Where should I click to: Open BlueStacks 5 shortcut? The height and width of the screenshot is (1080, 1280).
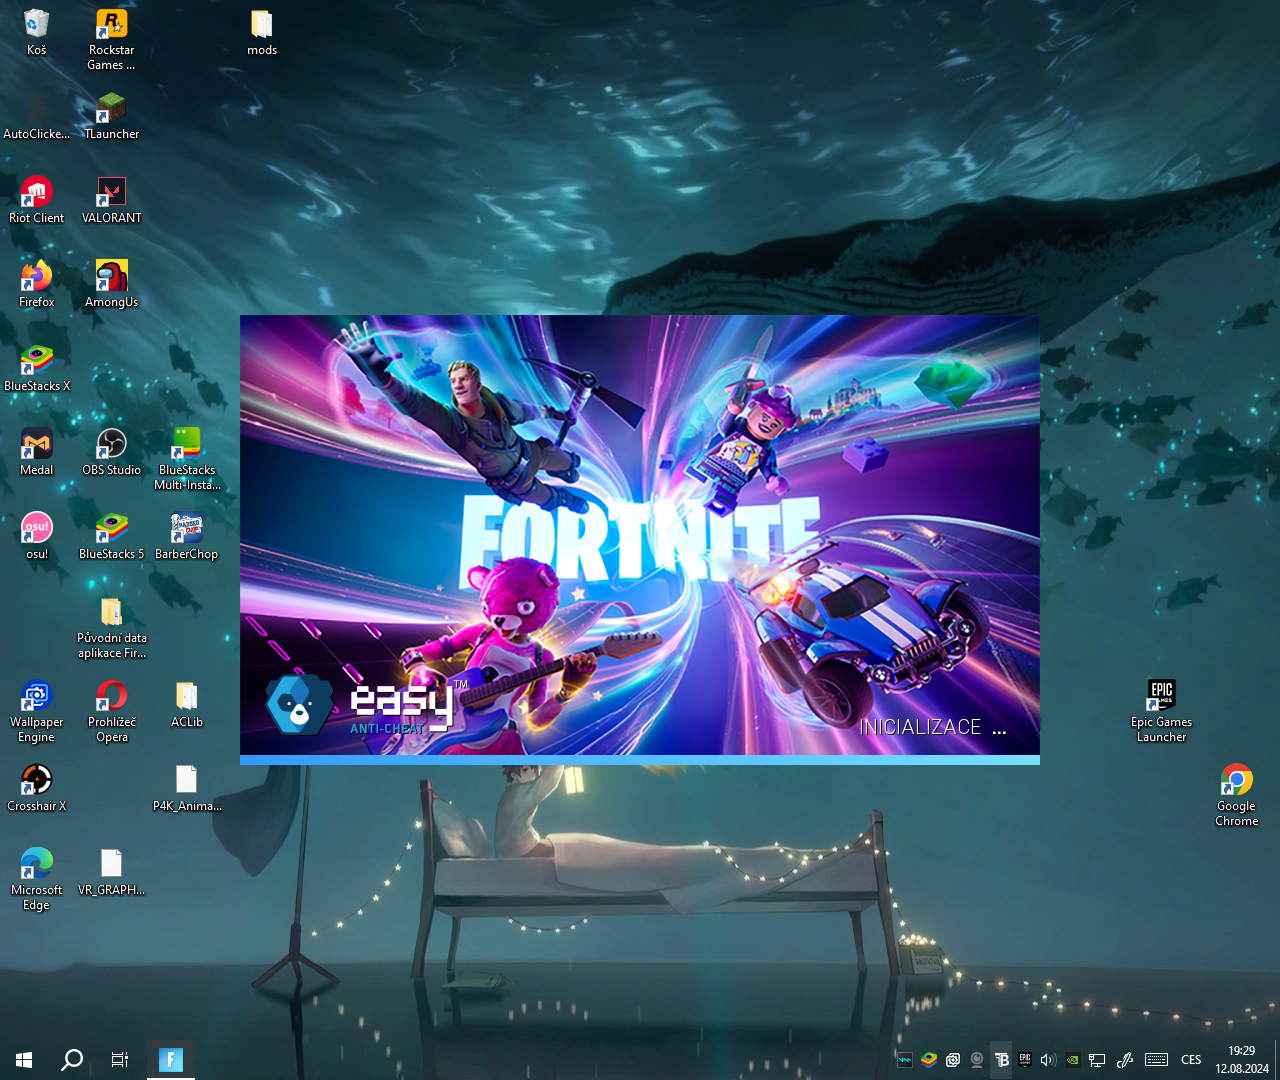pos(111,536)
